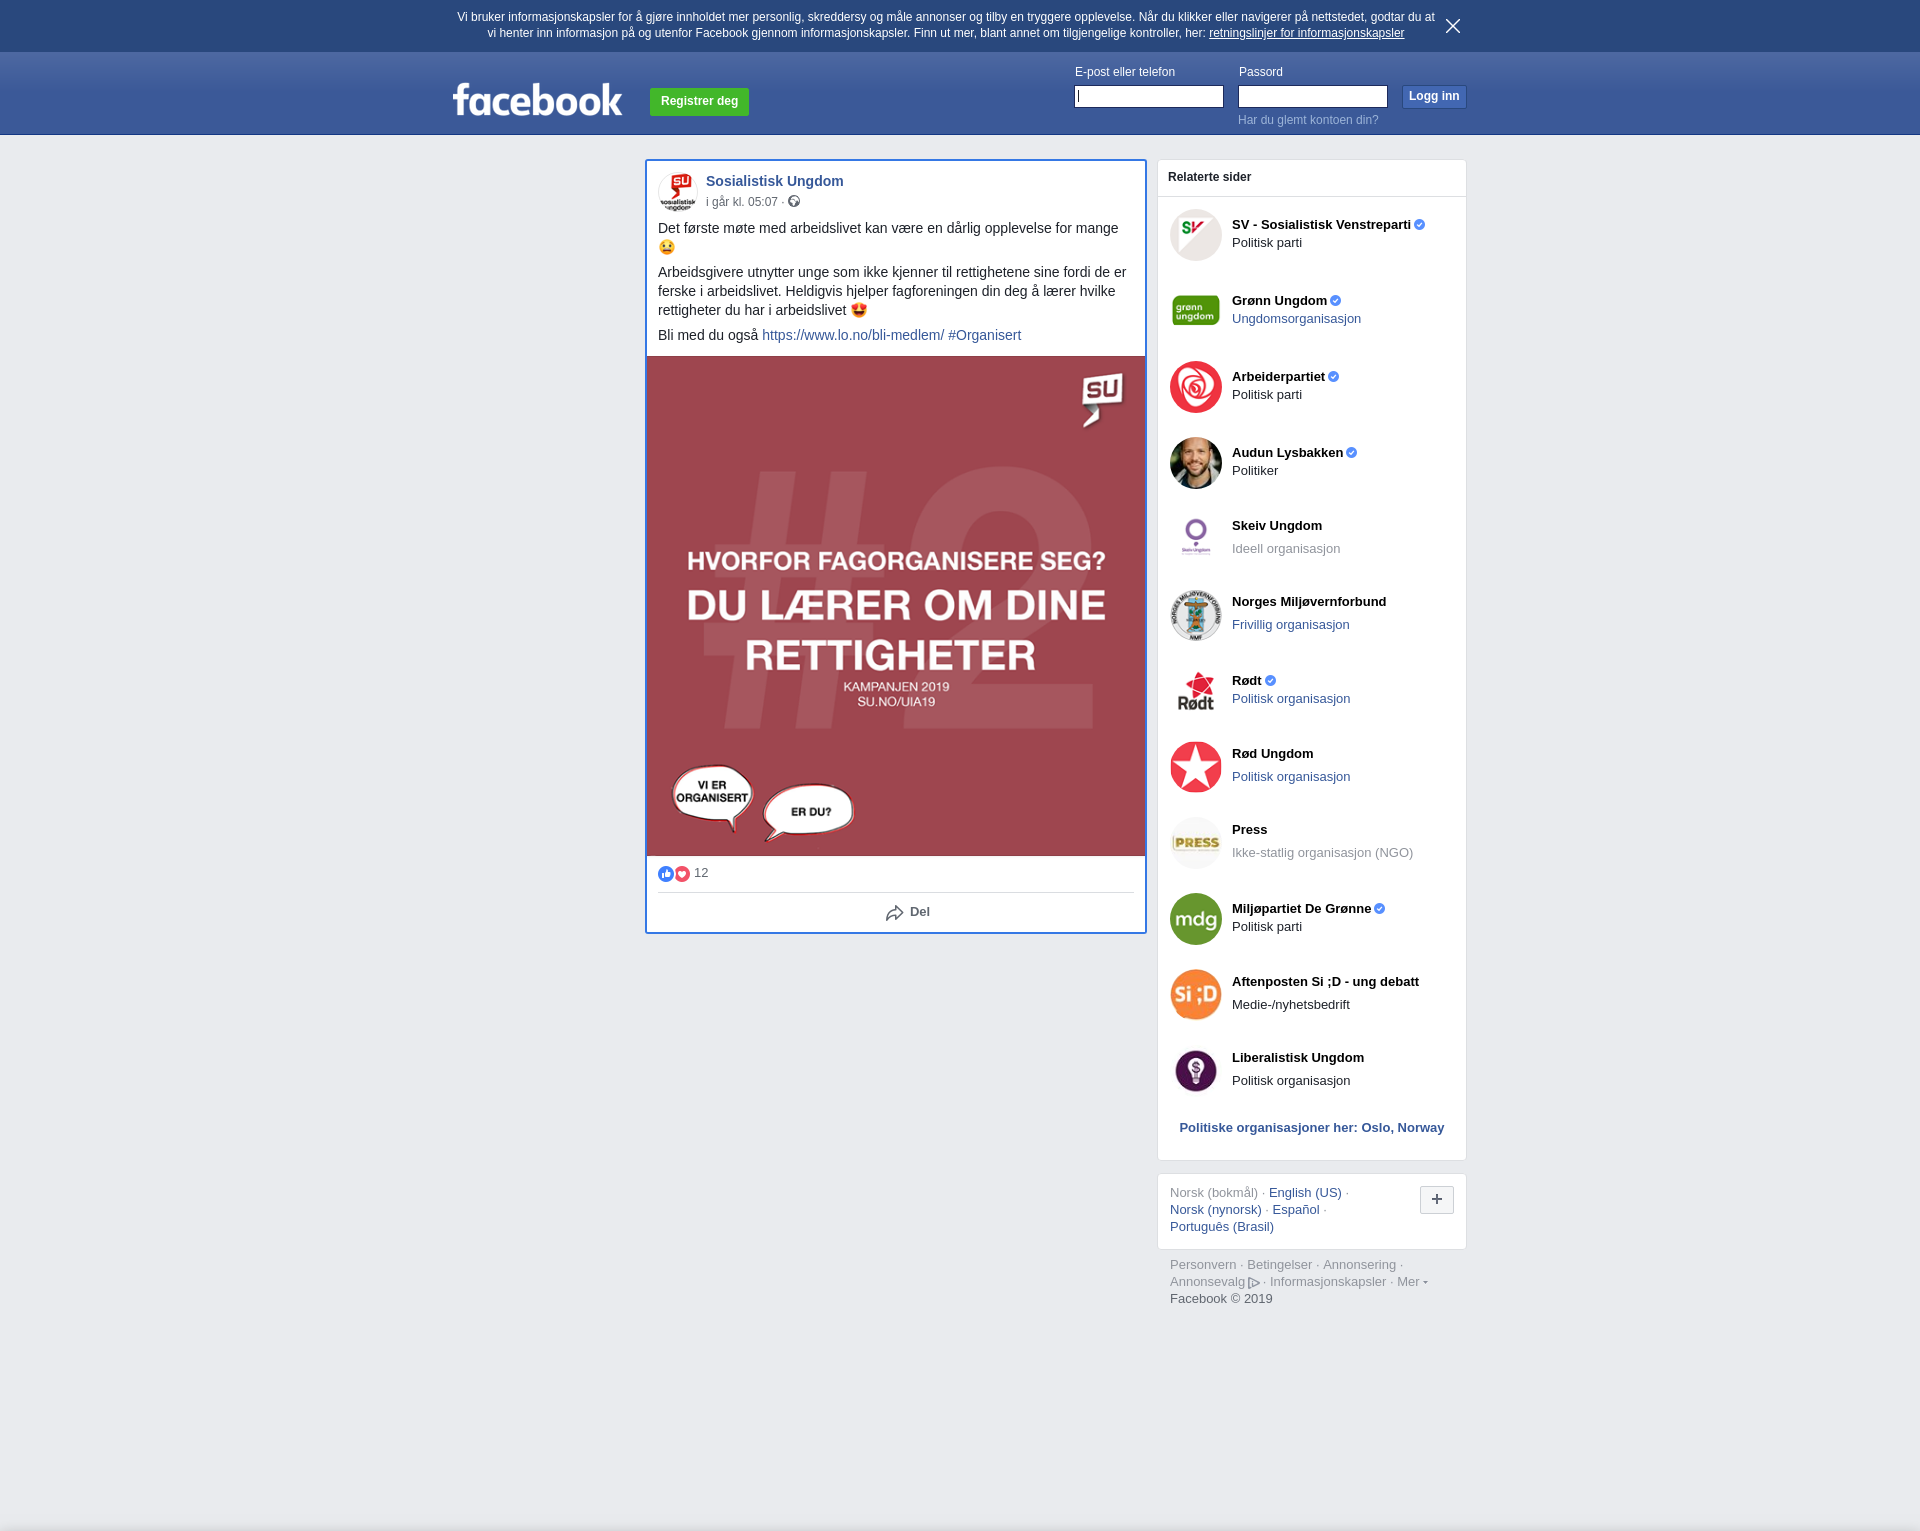Open Personvern footer link
Screen dimensions: 1920x1531
[x=1203, y=1265]
